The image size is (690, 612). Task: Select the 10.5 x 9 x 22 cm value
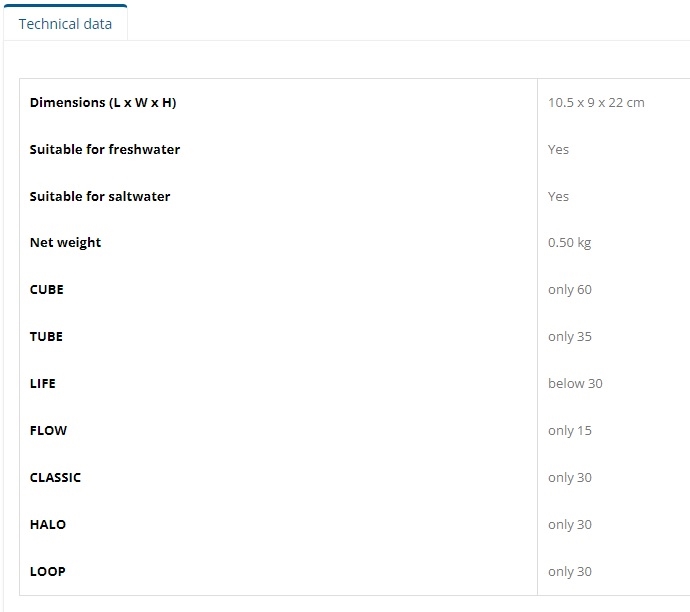coord(596,103)
